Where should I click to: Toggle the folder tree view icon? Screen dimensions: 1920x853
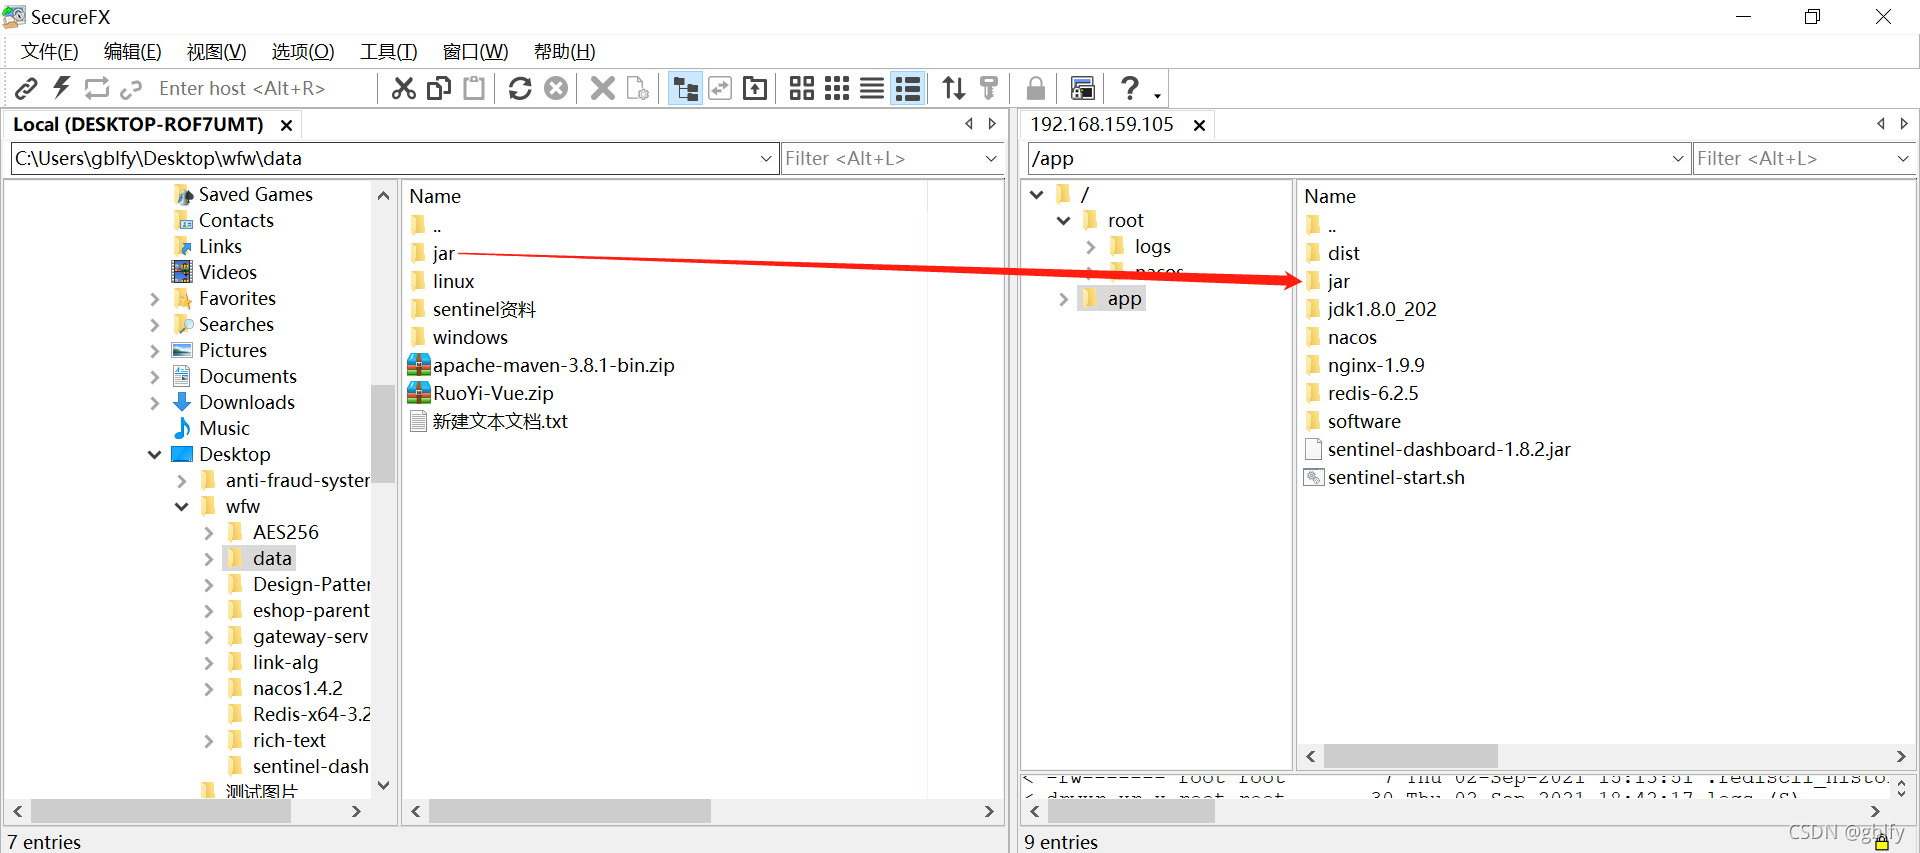pyautogui.click(x=685, y=89)
